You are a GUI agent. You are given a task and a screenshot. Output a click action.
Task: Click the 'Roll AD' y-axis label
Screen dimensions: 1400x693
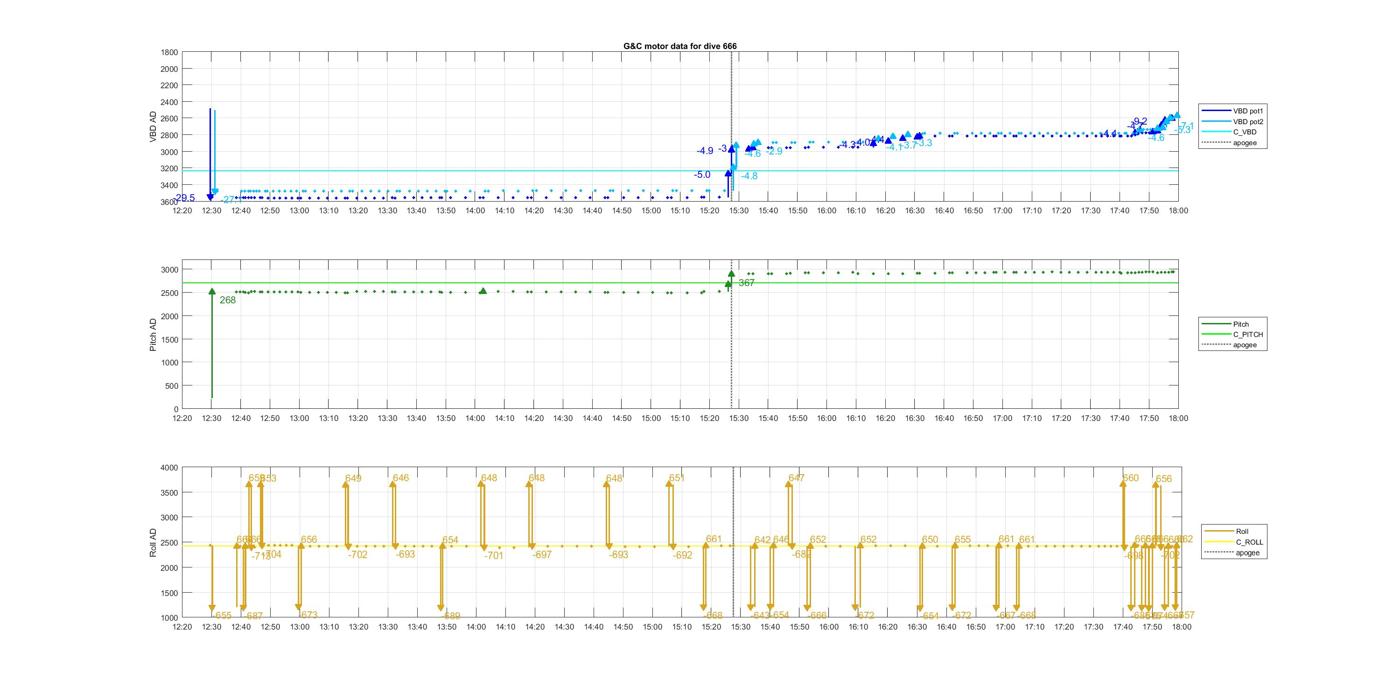pyautogui.click(x=154, y=542)
